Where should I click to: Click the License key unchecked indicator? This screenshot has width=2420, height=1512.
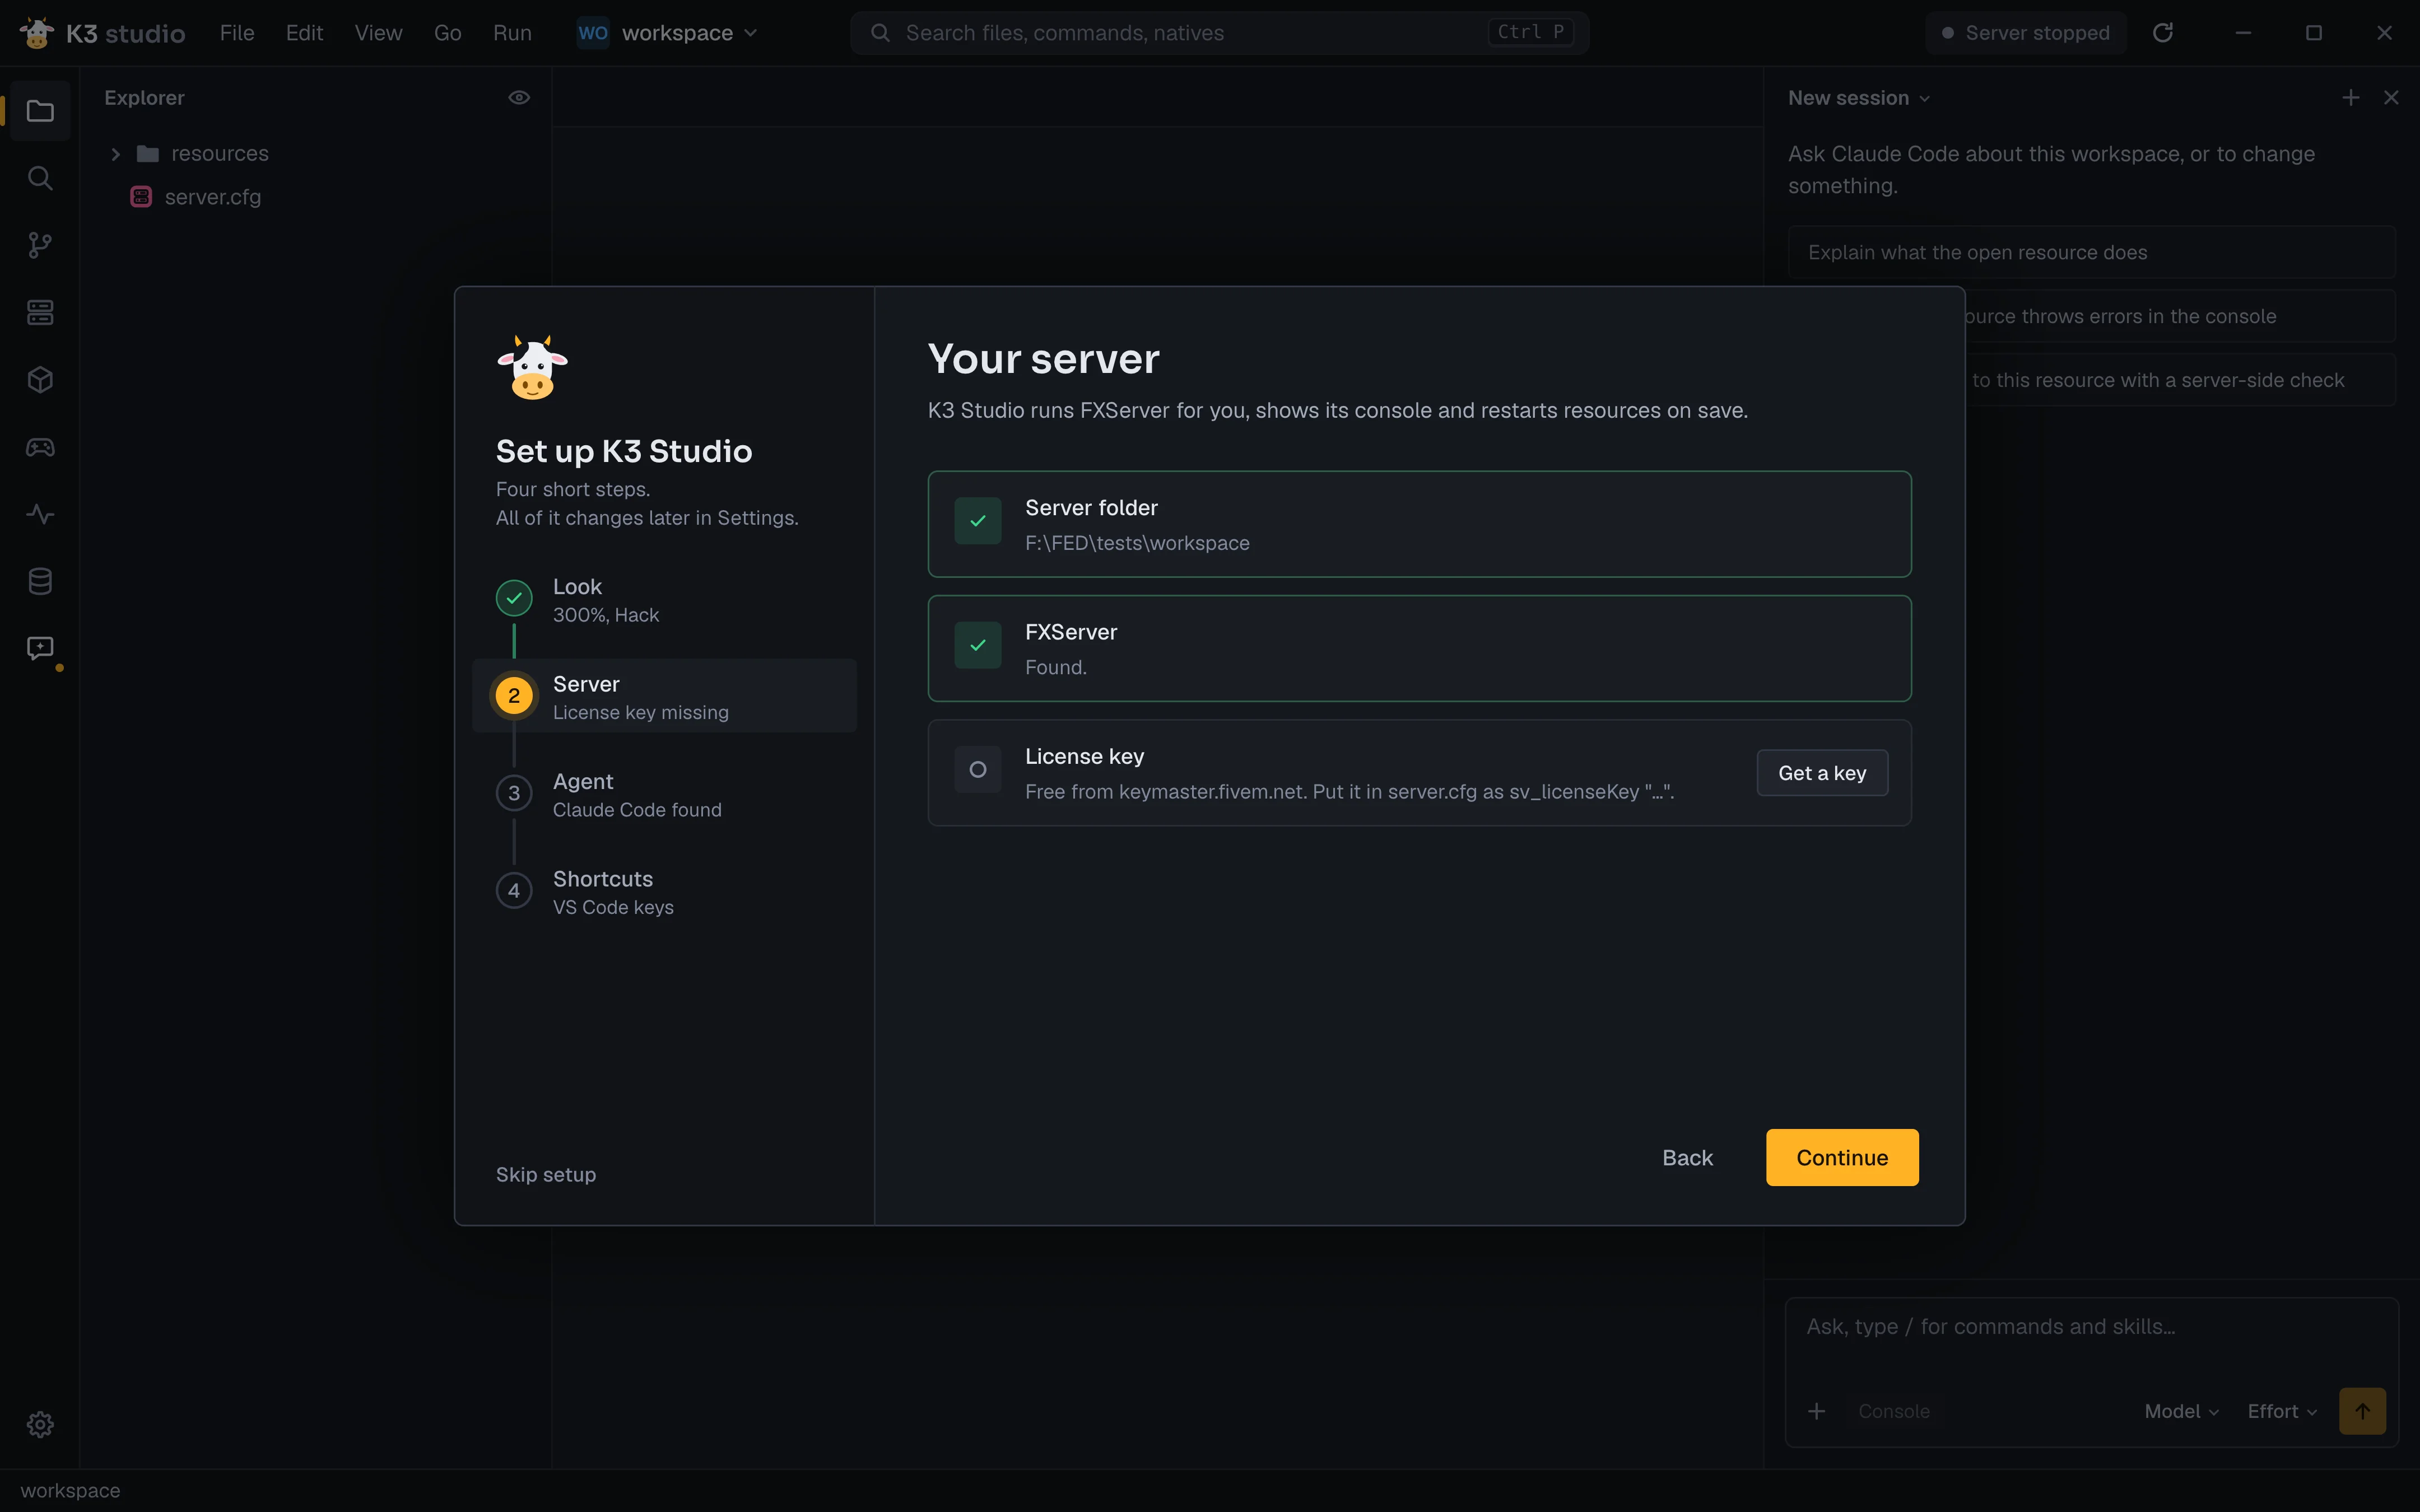coord(978,770)
